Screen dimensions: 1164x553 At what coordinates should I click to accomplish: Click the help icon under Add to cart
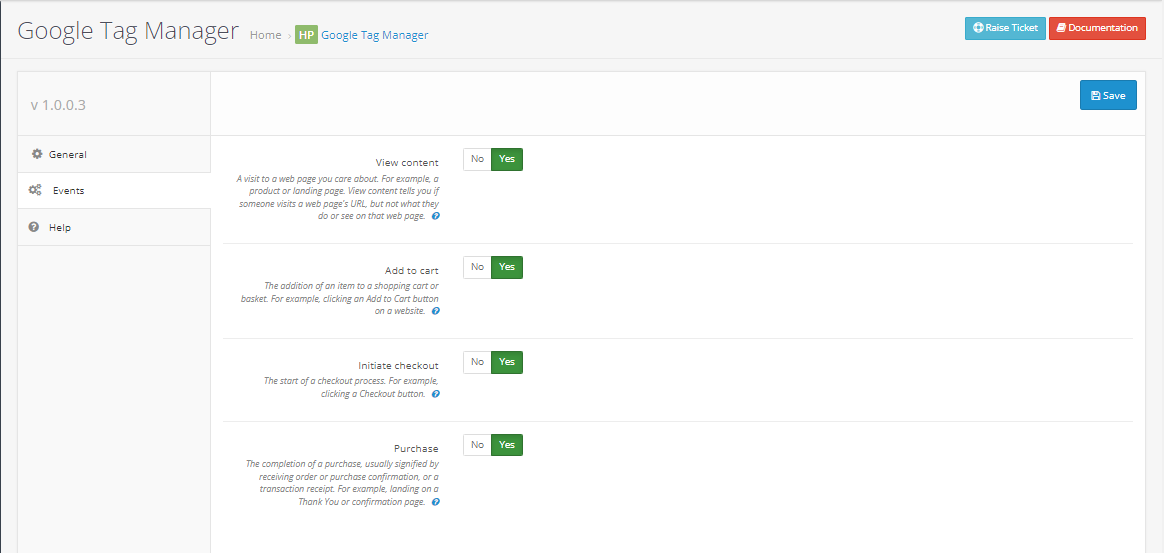point(436,311)
